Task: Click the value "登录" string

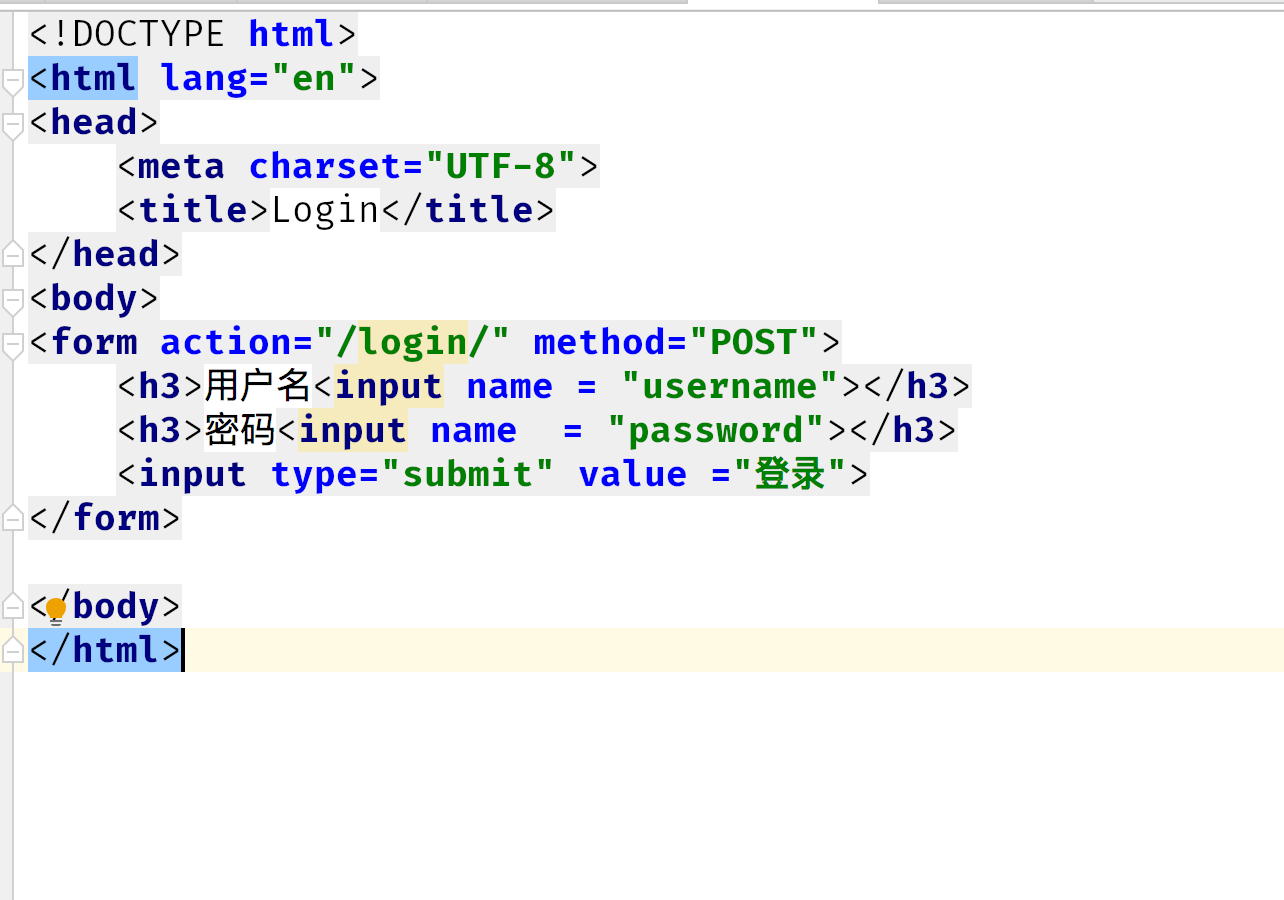Action: 790,474
